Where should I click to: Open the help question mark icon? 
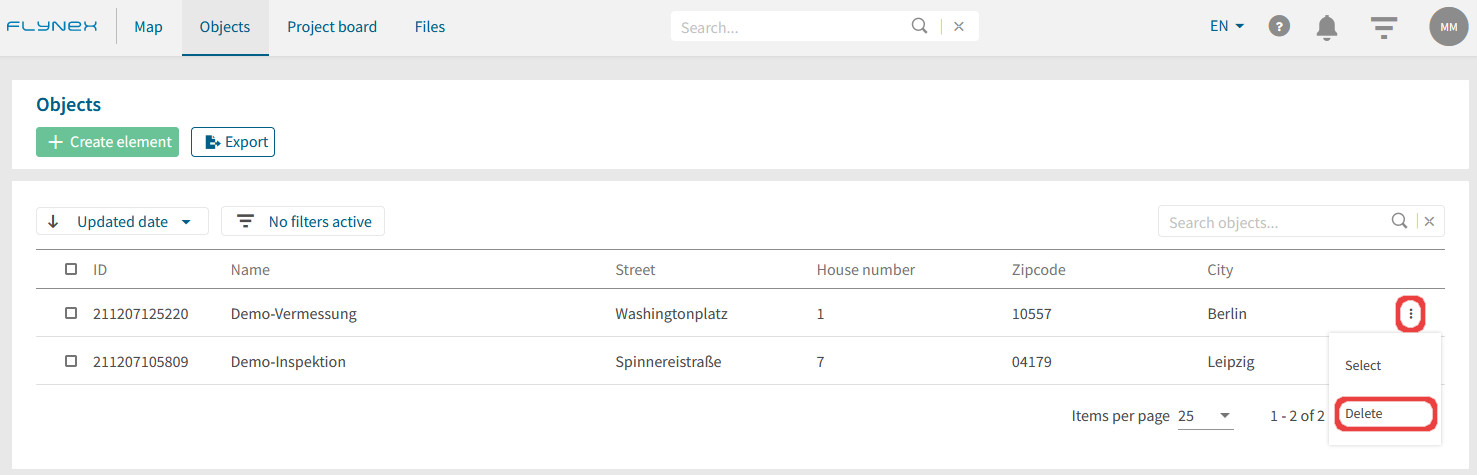[x=1279, y=27]
